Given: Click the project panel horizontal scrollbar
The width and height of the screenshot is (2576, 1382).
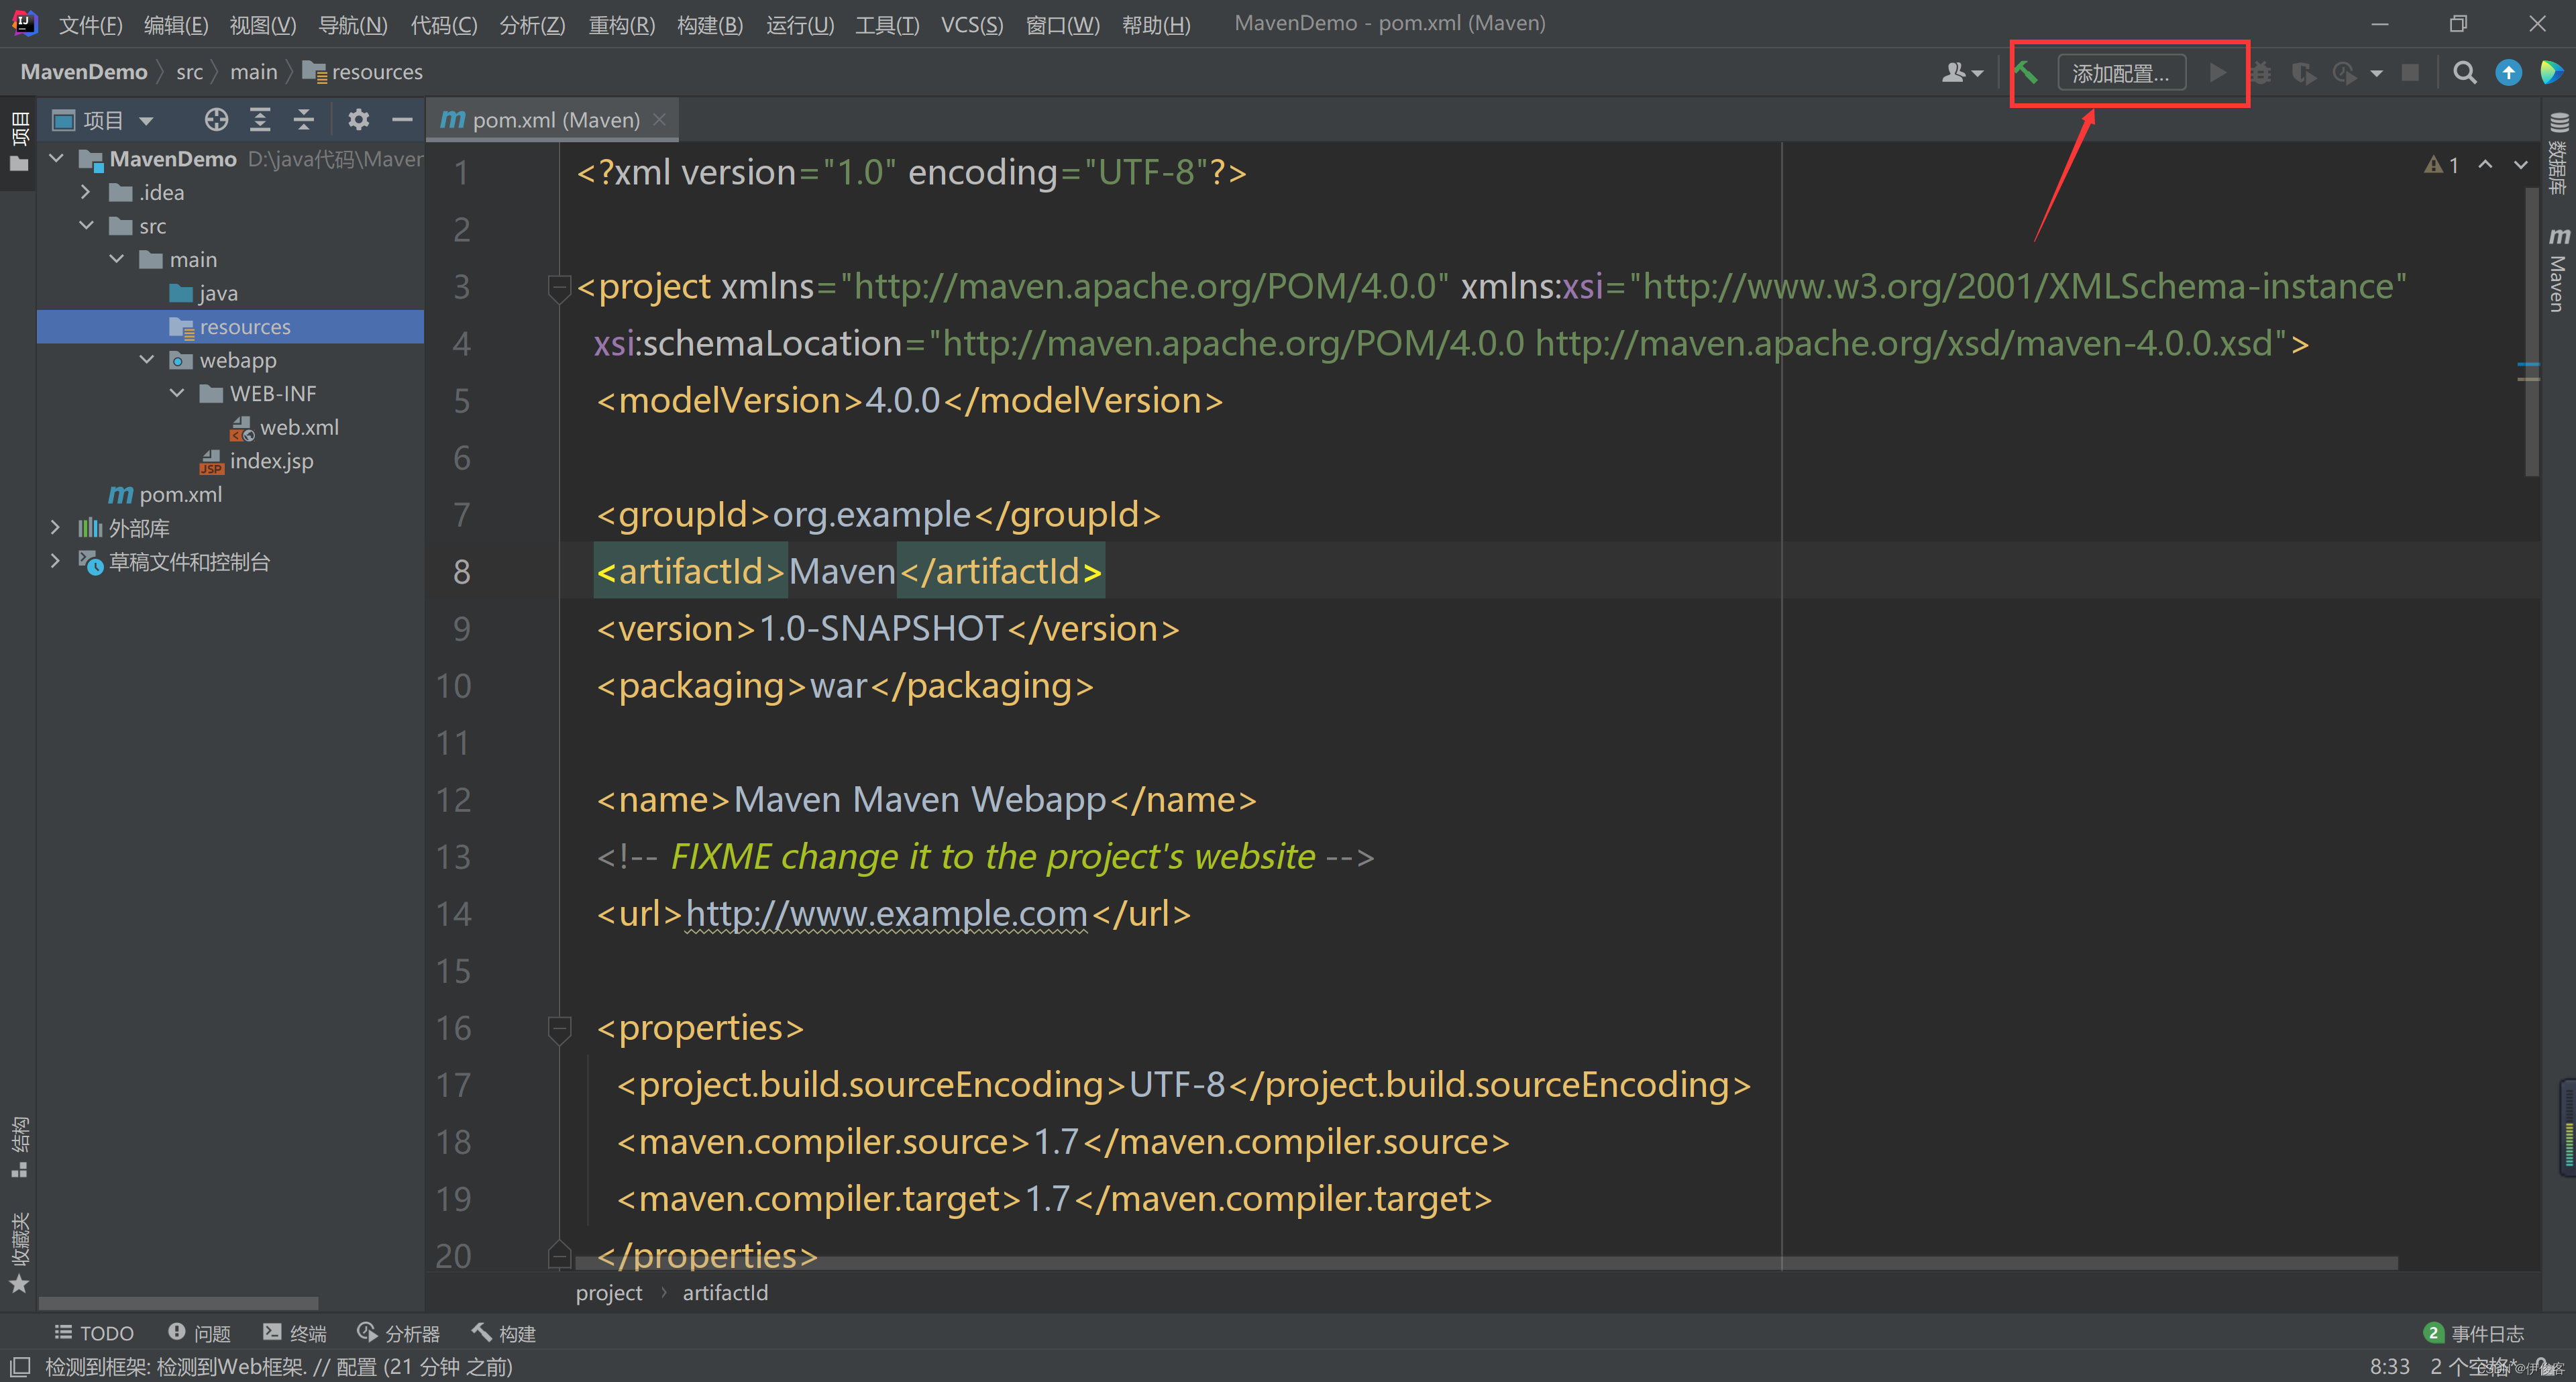Looking at the screenshot, I should pos(178,1303).
